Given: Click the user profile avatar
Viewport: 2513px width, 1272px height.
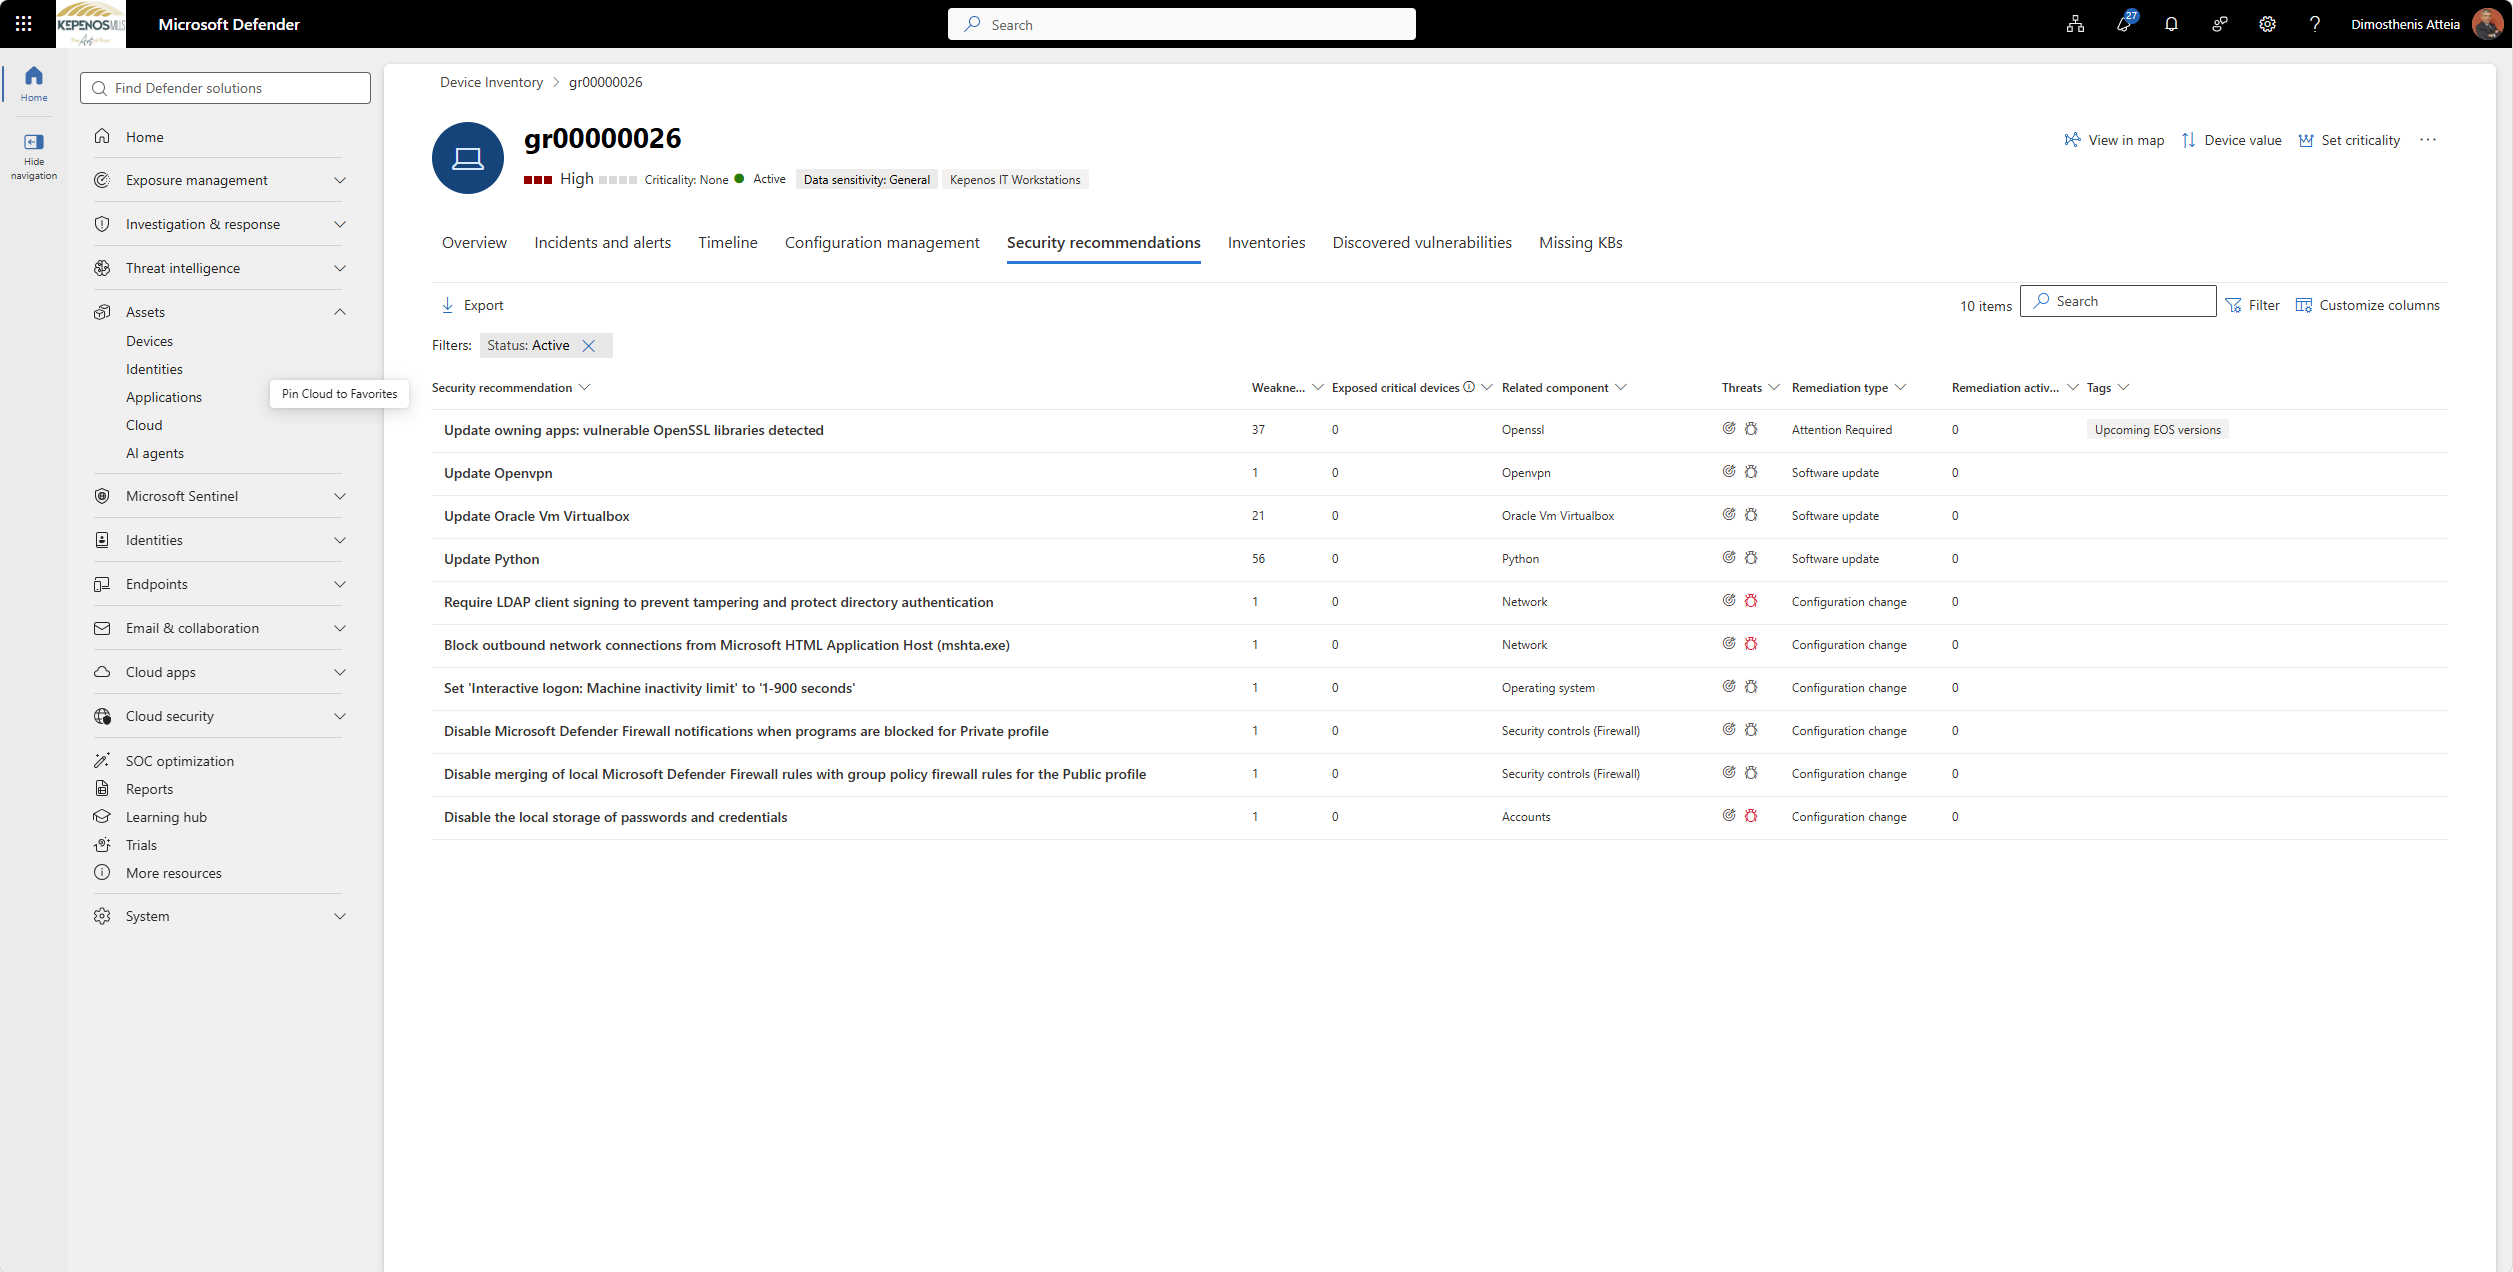Looking at the screenshot, I should 2487,24.
